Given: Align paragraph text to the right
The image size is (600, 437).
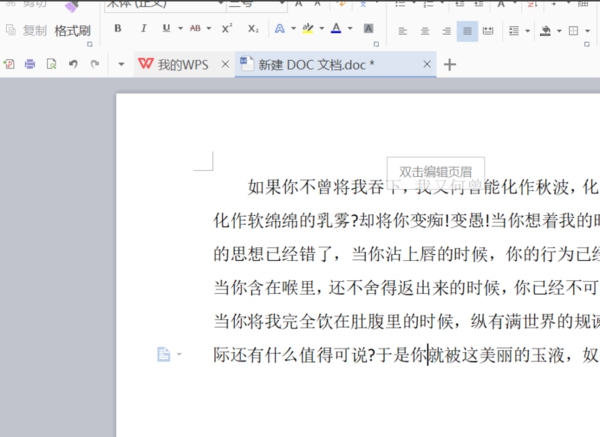Looking at the screenshot, I should (446, 31).
